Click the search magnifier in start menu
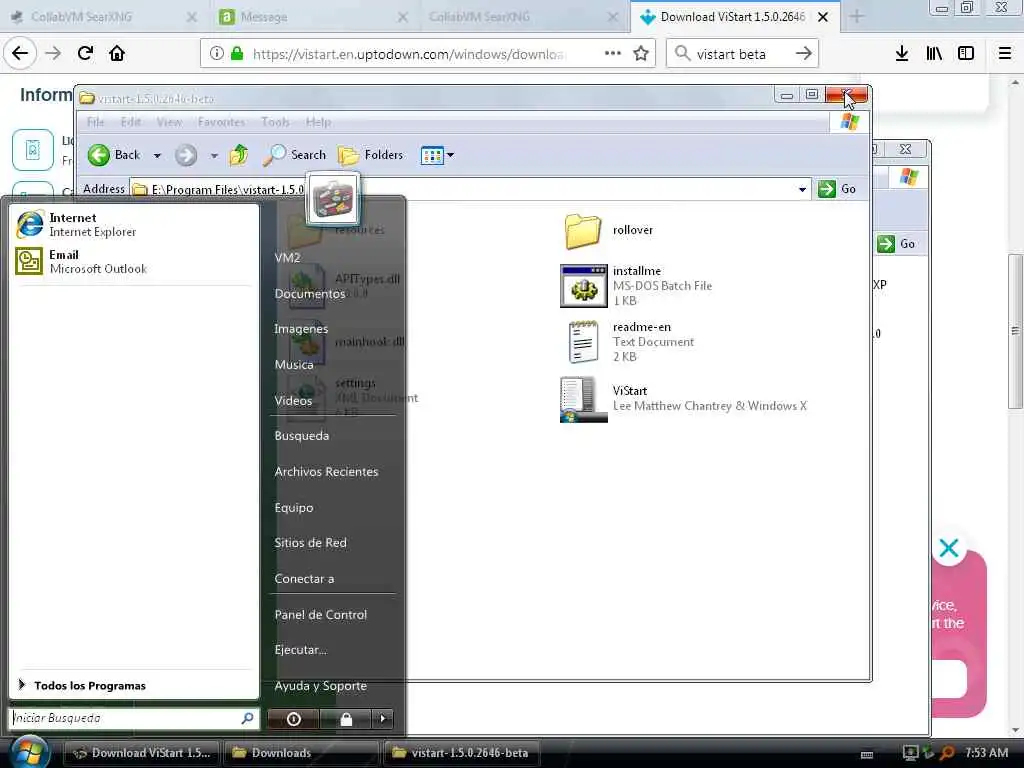 point(247,718)
